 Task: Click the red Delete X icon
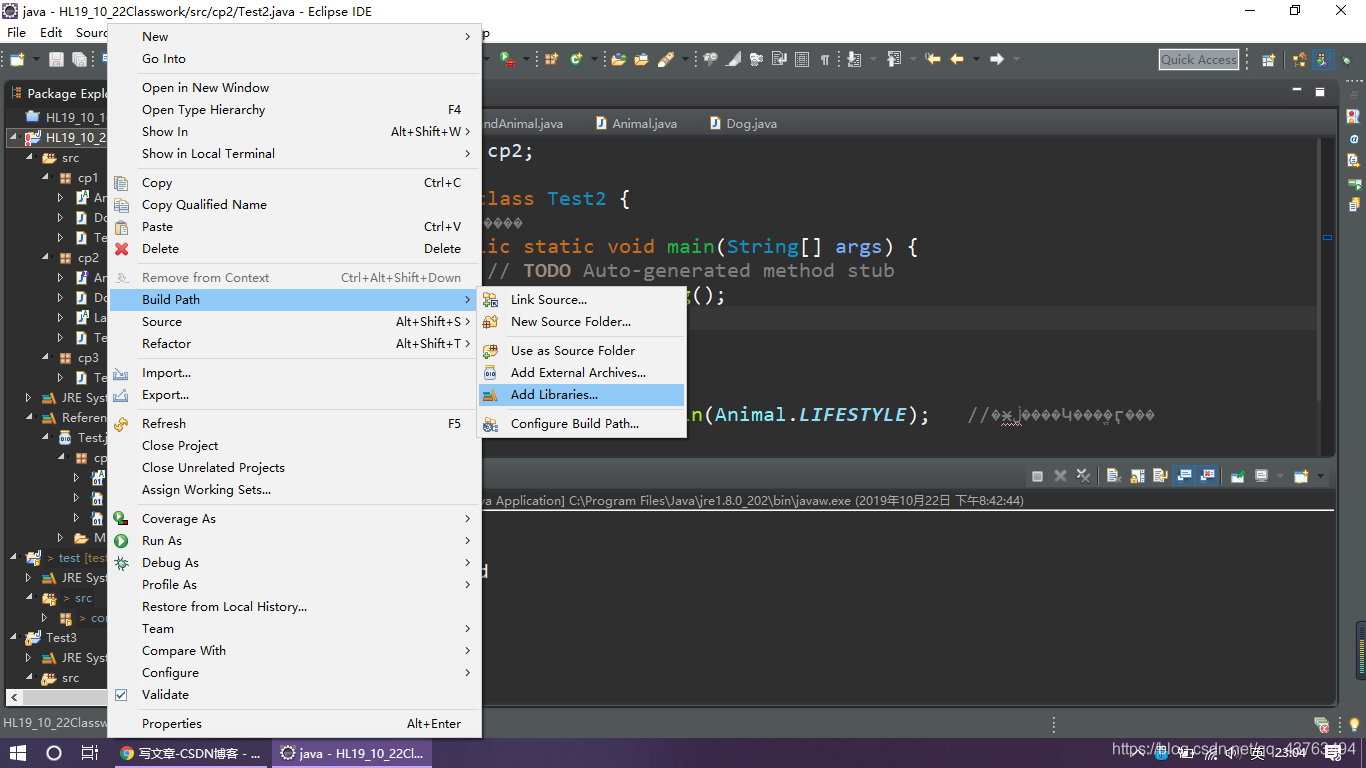122,249
